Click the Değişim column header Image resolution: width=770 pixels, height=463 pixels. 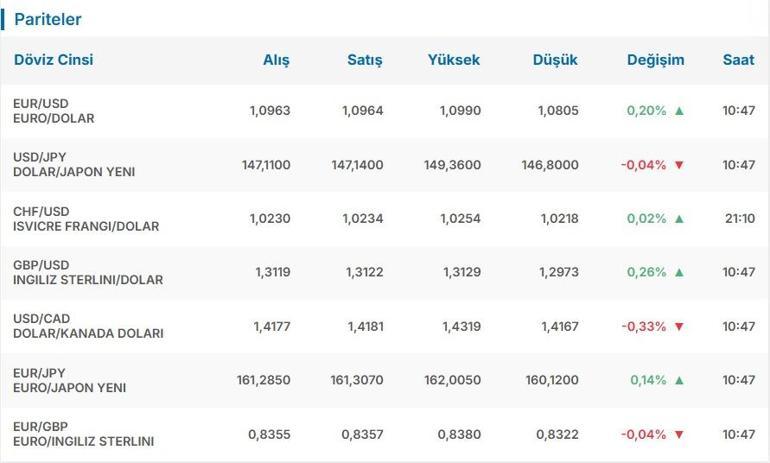655,60
